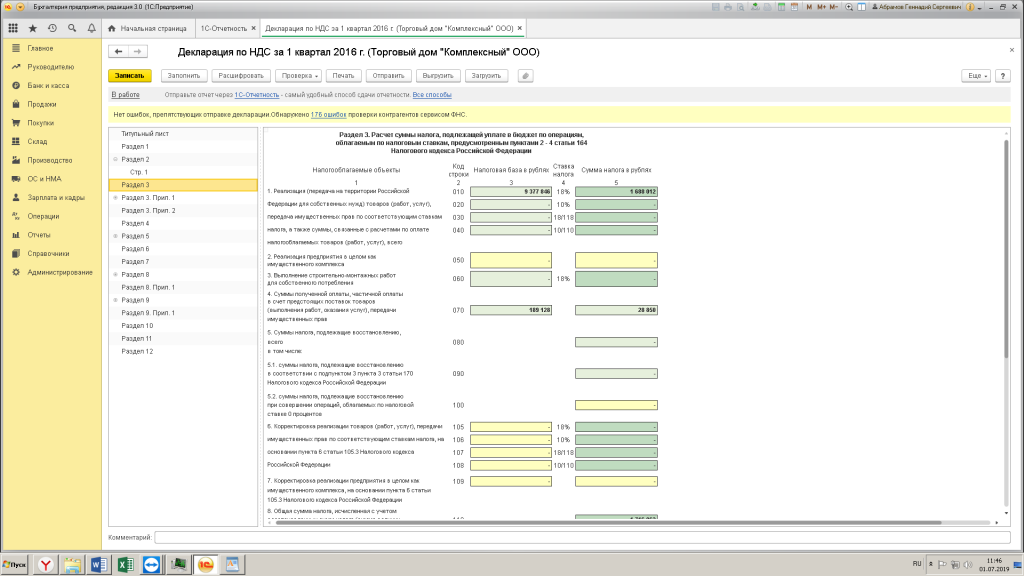The height and width of the screenshot is (576, 1024).
Task: Click tax base cell for line 010
Action: (x=511, y=192)
